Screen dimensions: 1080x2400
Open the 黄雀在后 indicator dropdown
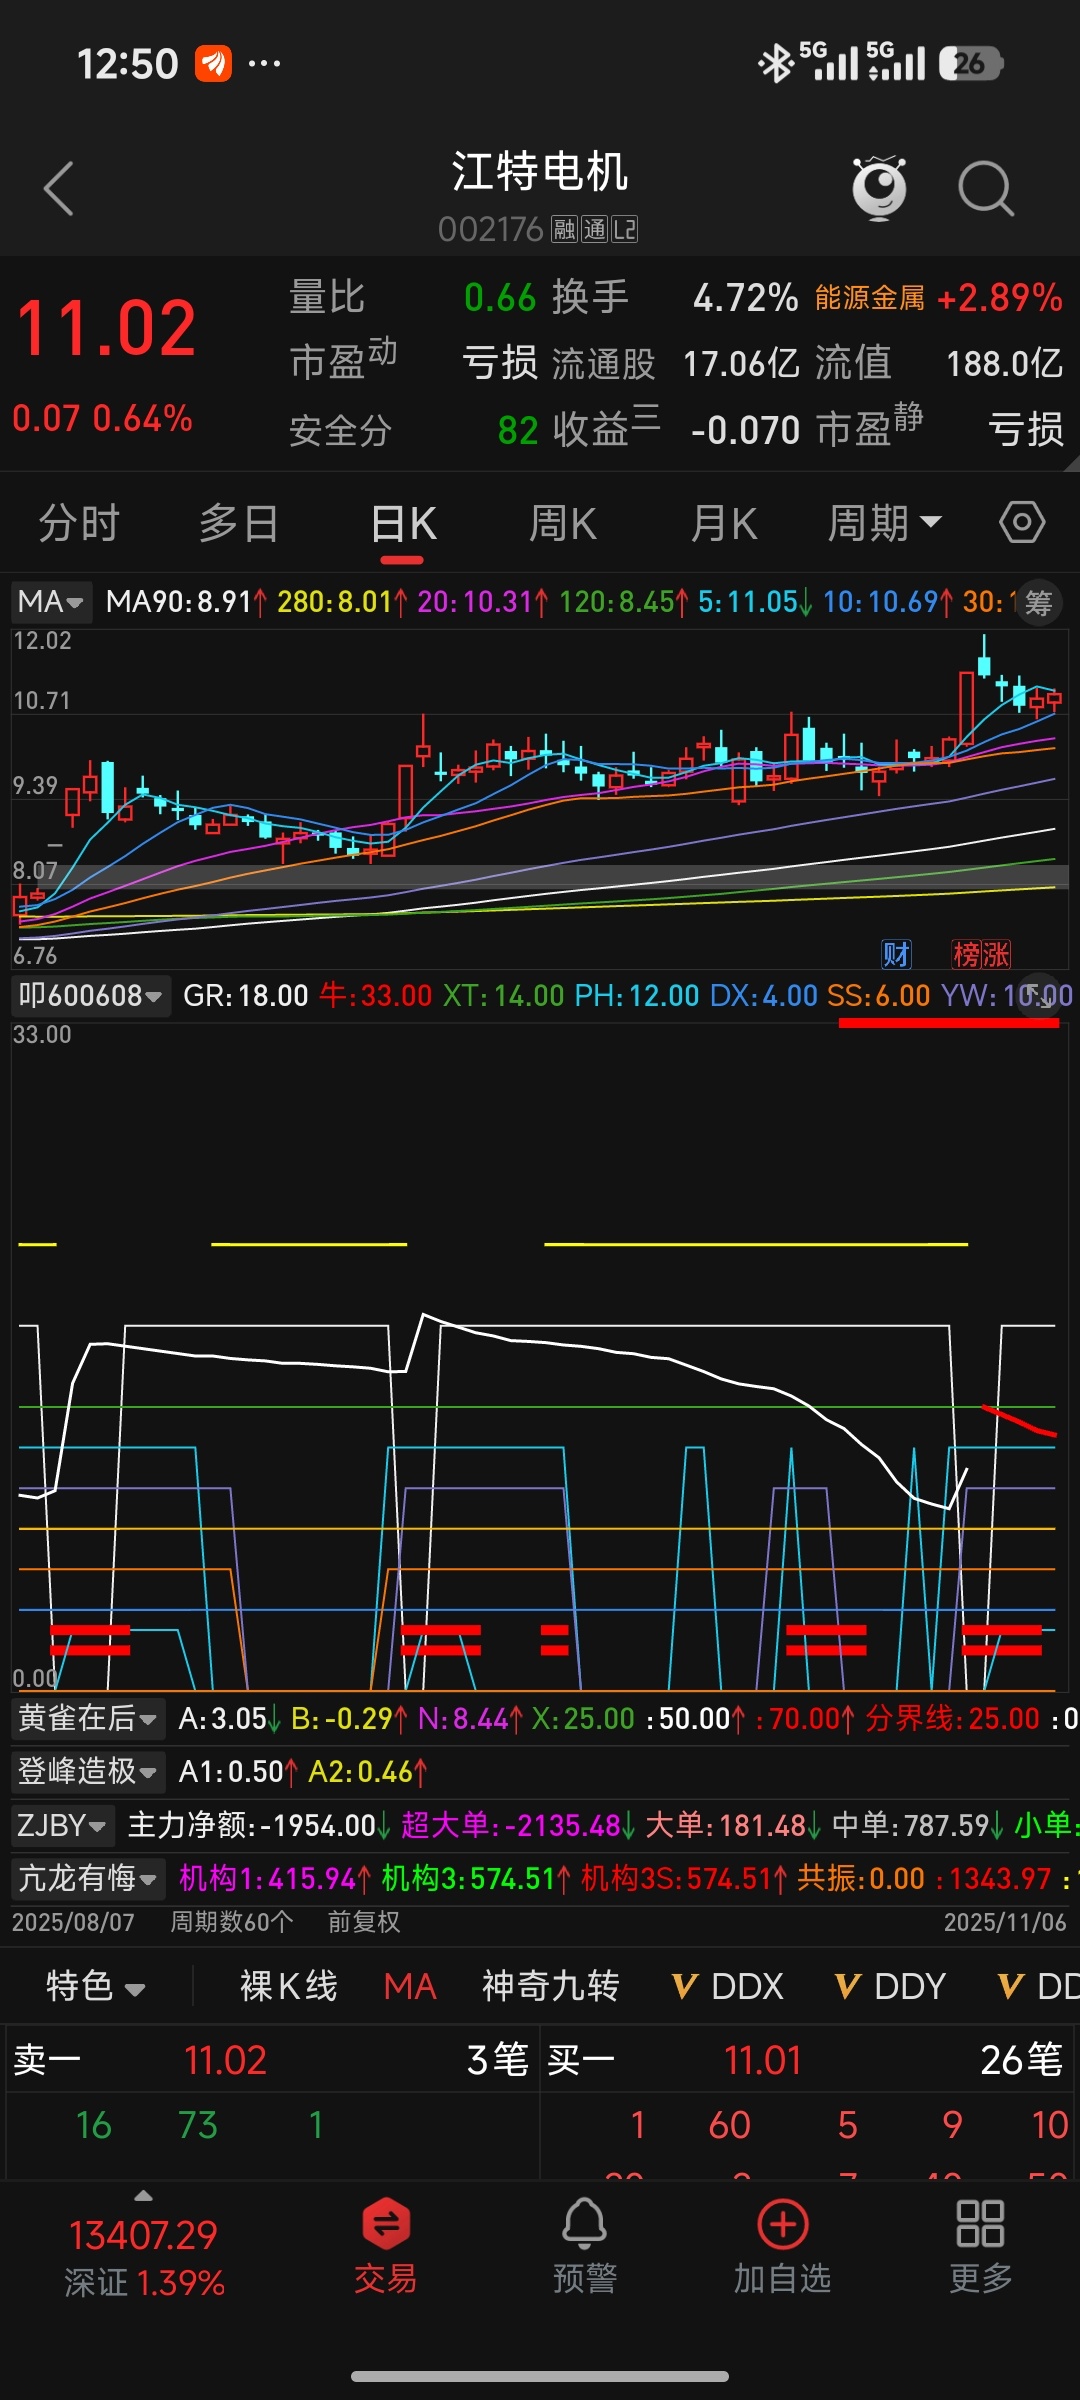88,1719
